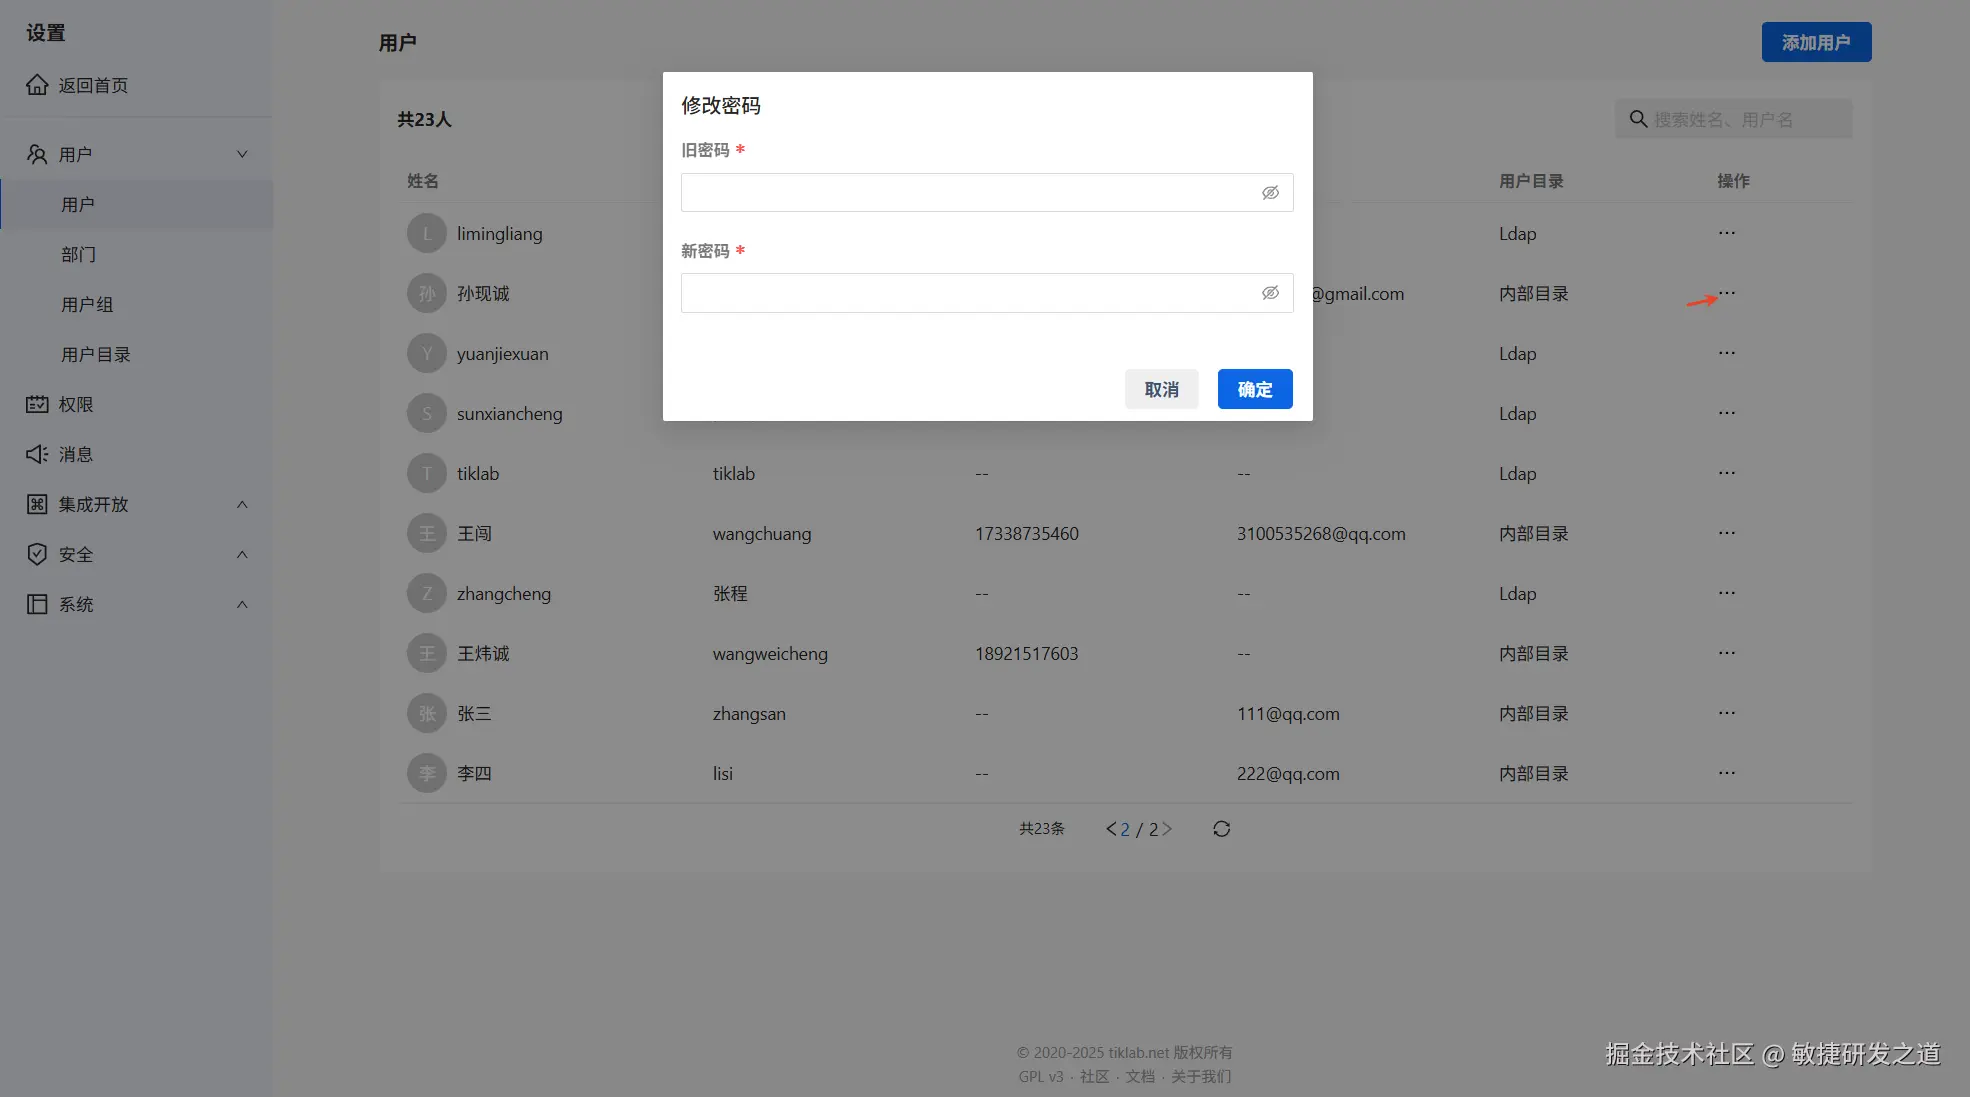
Task: Open 用户目录 in sidebar menu
Action: [95, 354]
